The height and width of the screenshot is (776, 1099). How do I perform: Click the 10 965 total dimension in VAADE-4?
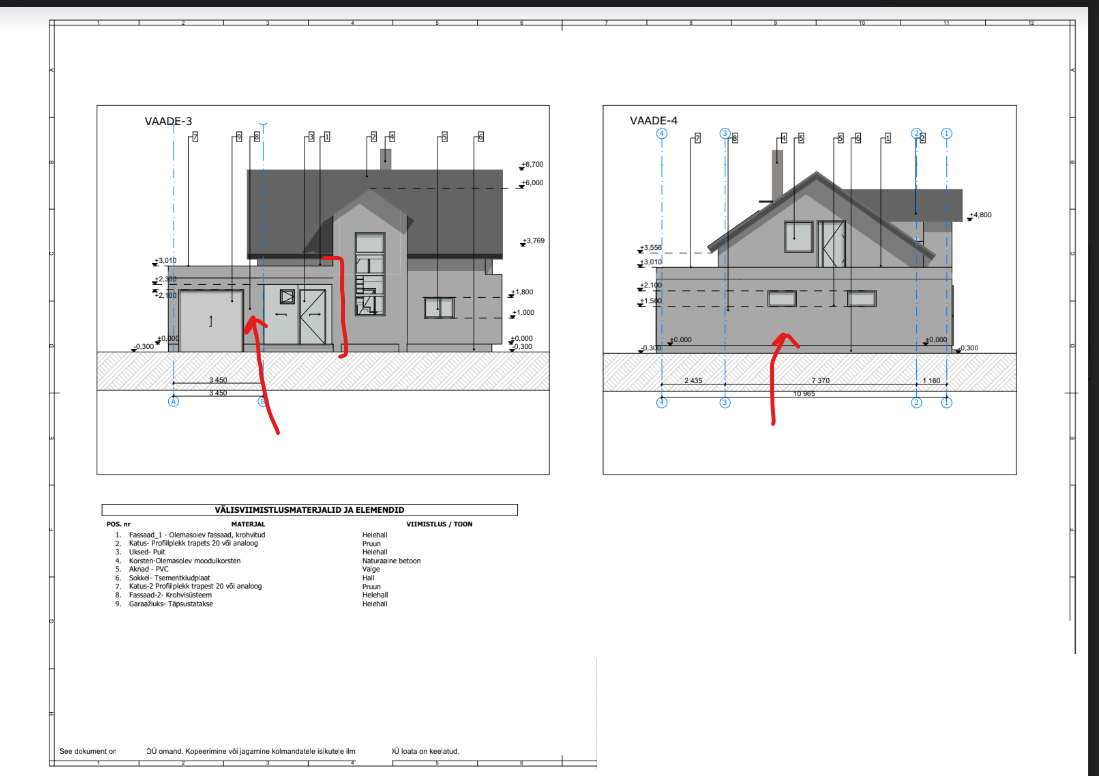click(x=804, y=396)
